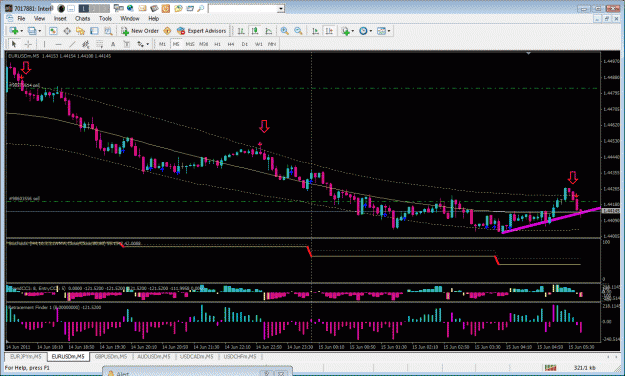Viewport: 625px width, 376px height.
Task: Select the Text Label tool
Action: point(127,44)
